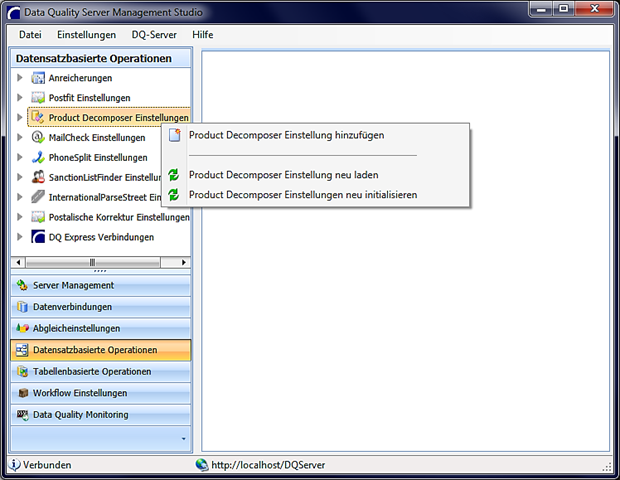Click the Datenverbindungen icon

coord(22,307)
